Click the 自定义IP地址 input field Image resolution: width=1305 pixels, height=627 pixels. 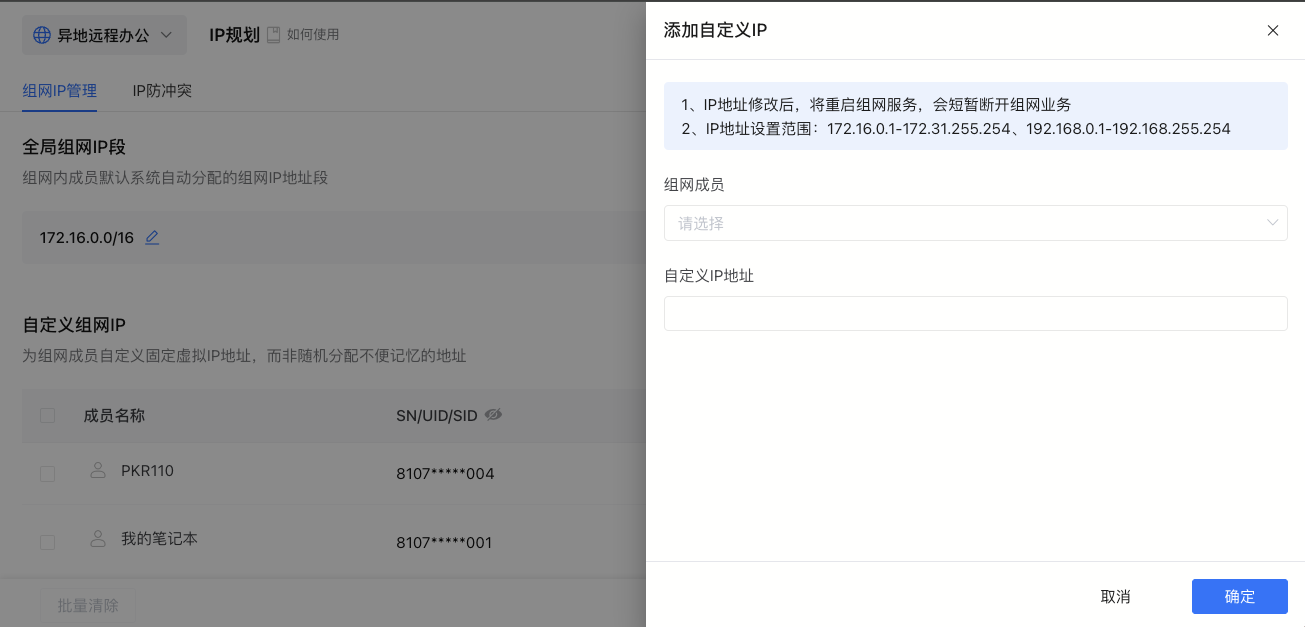975,313
